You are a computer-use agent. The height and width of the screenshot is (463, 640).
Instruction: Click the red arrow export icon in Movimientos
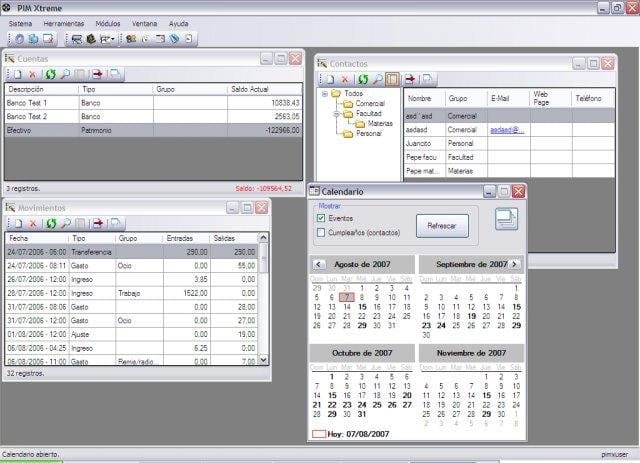tap(98, 223)
